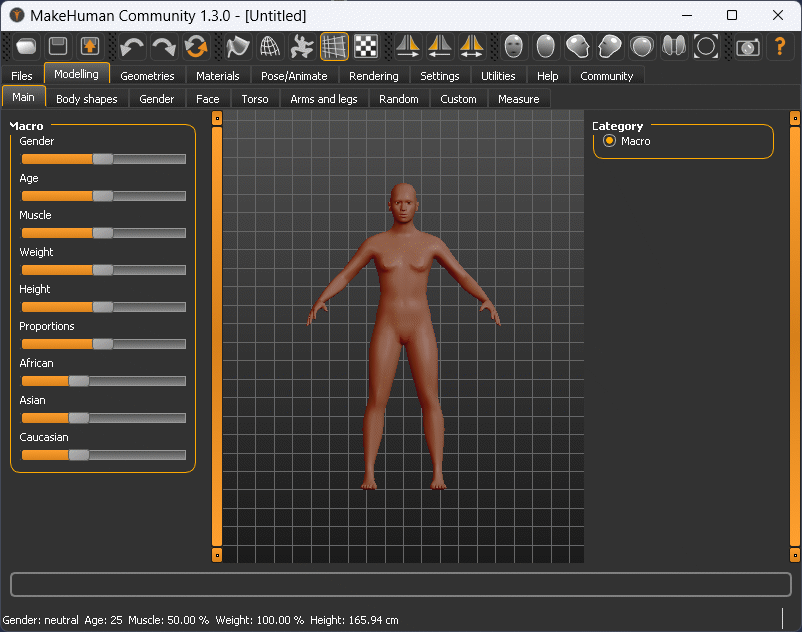Toggle wireframe mesh icon
The image size is (802, 632).
tap(270, 47)
